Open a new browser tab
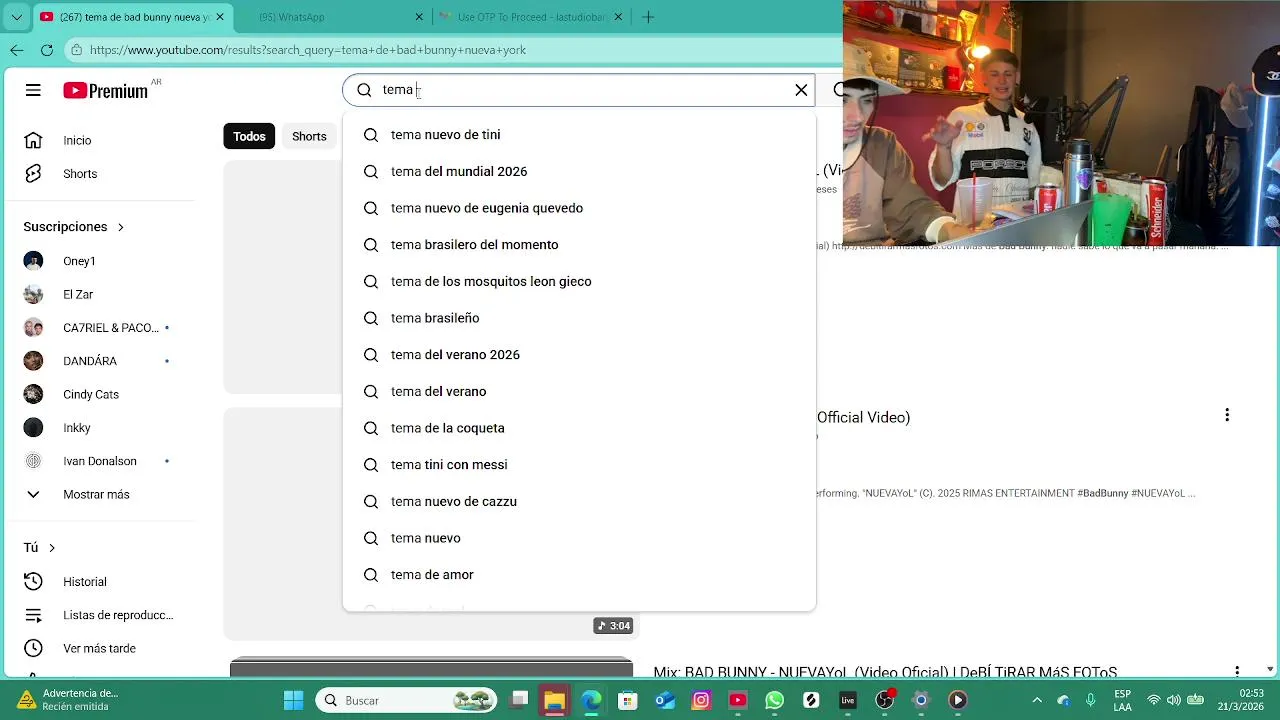 click(x=648, y=17)
